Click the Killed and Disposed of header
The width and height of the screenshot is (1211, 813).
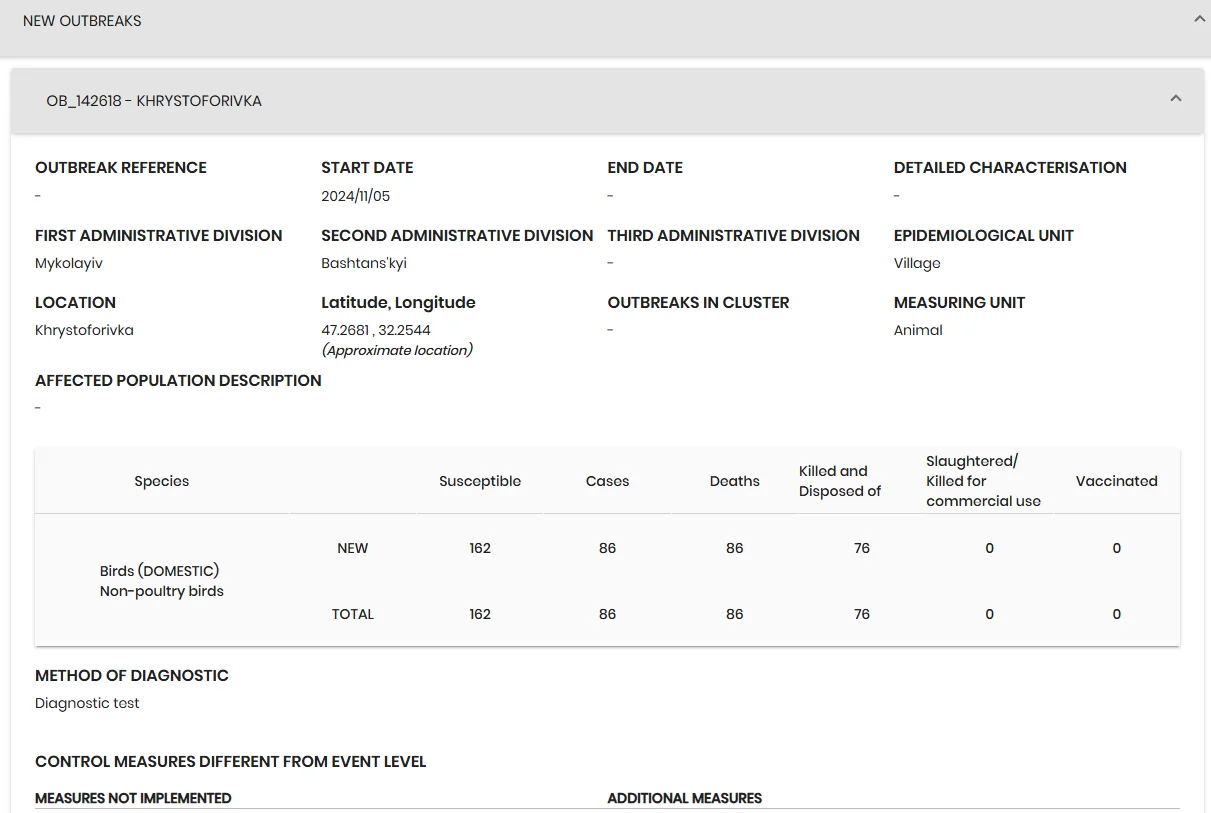[840, 481]
